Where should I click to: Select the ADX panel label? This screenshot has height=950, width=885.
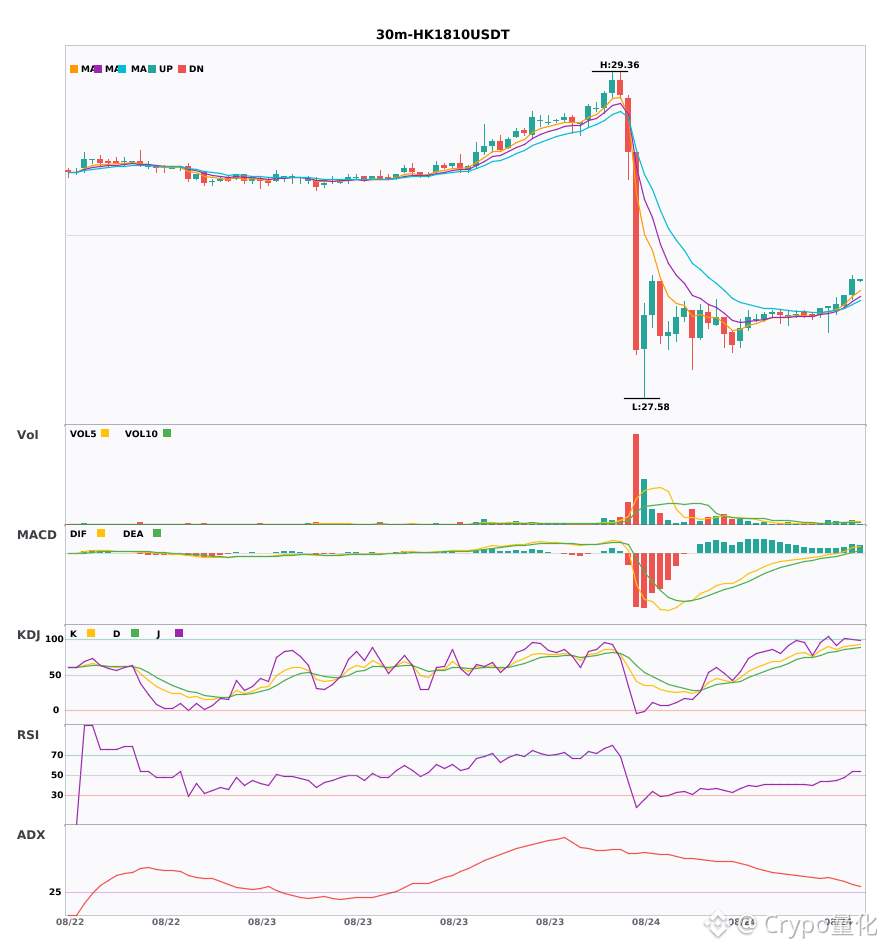31,835
